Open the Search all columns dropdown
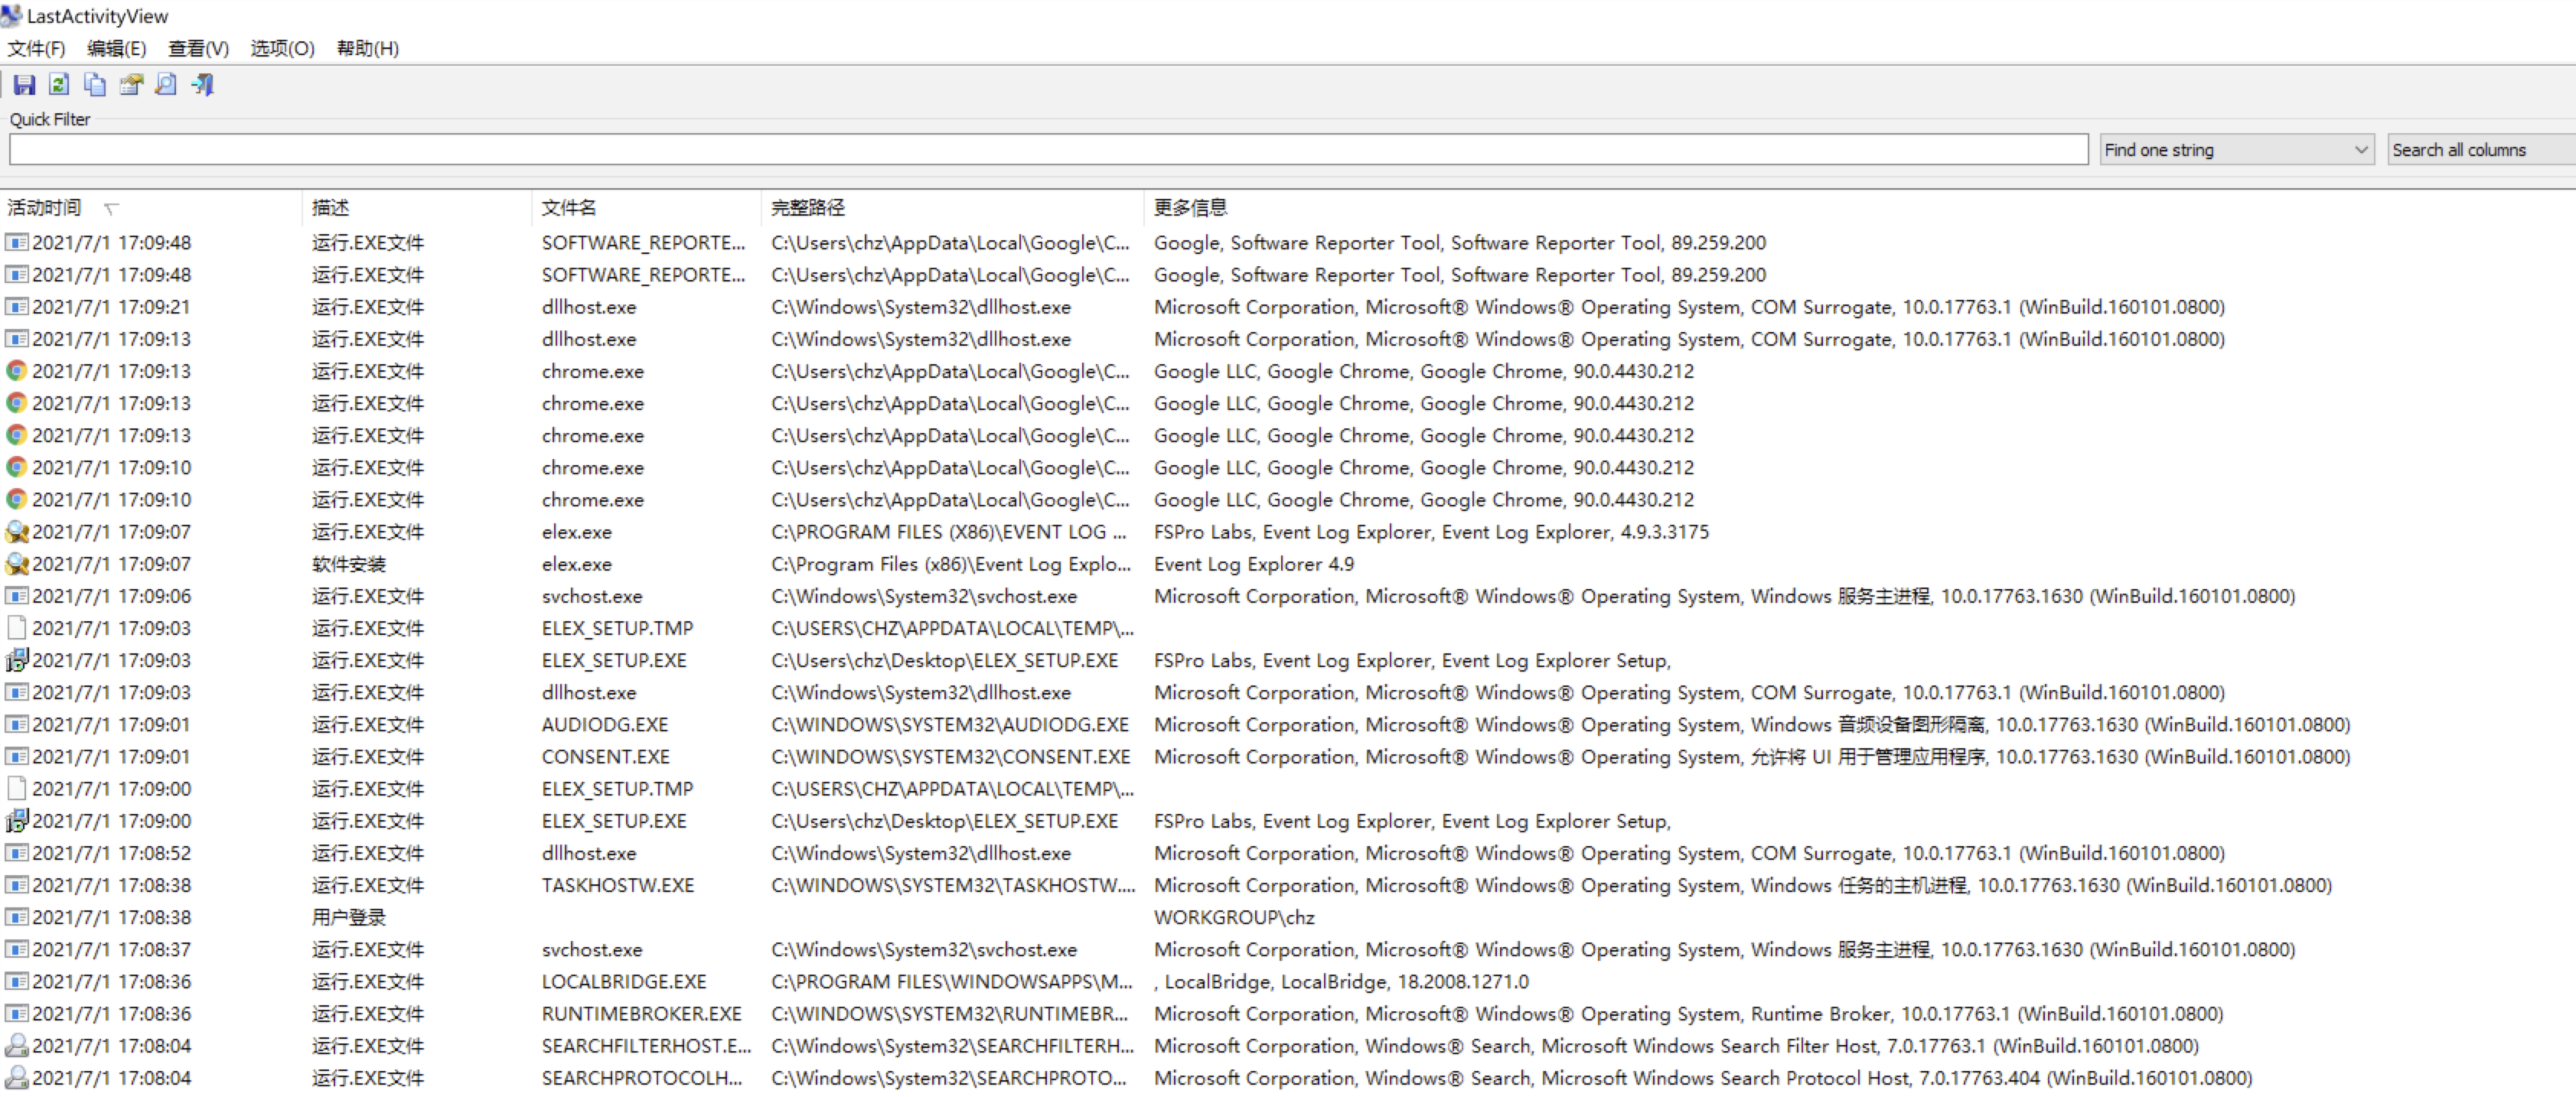2576x1097 pixels. click(x=2480, y=150)
